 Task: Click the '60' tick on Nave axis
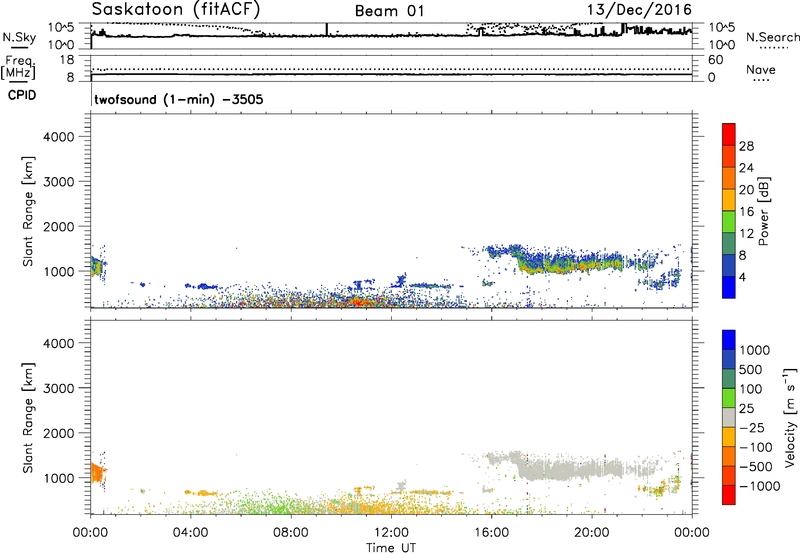(715, 60)
